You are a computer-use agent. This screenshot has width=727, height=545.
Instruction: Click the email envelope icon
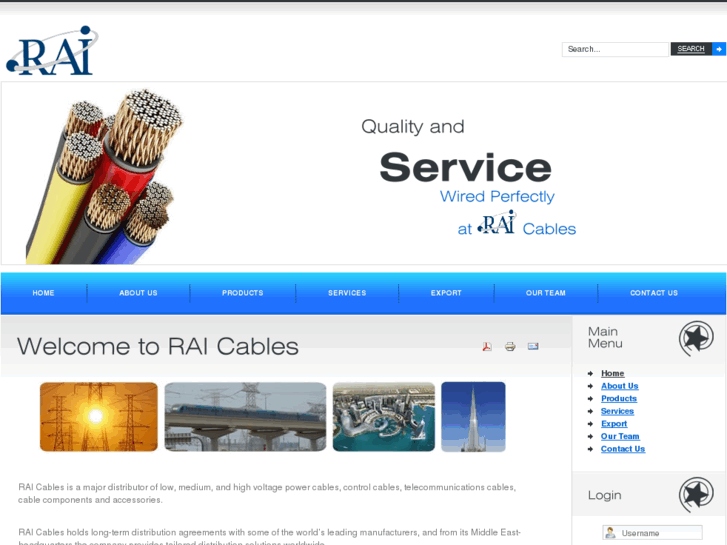533,346
